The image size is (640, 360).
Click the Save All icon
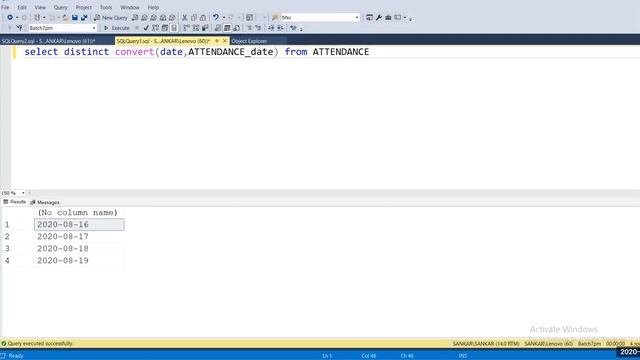click(x=84, y=18)
